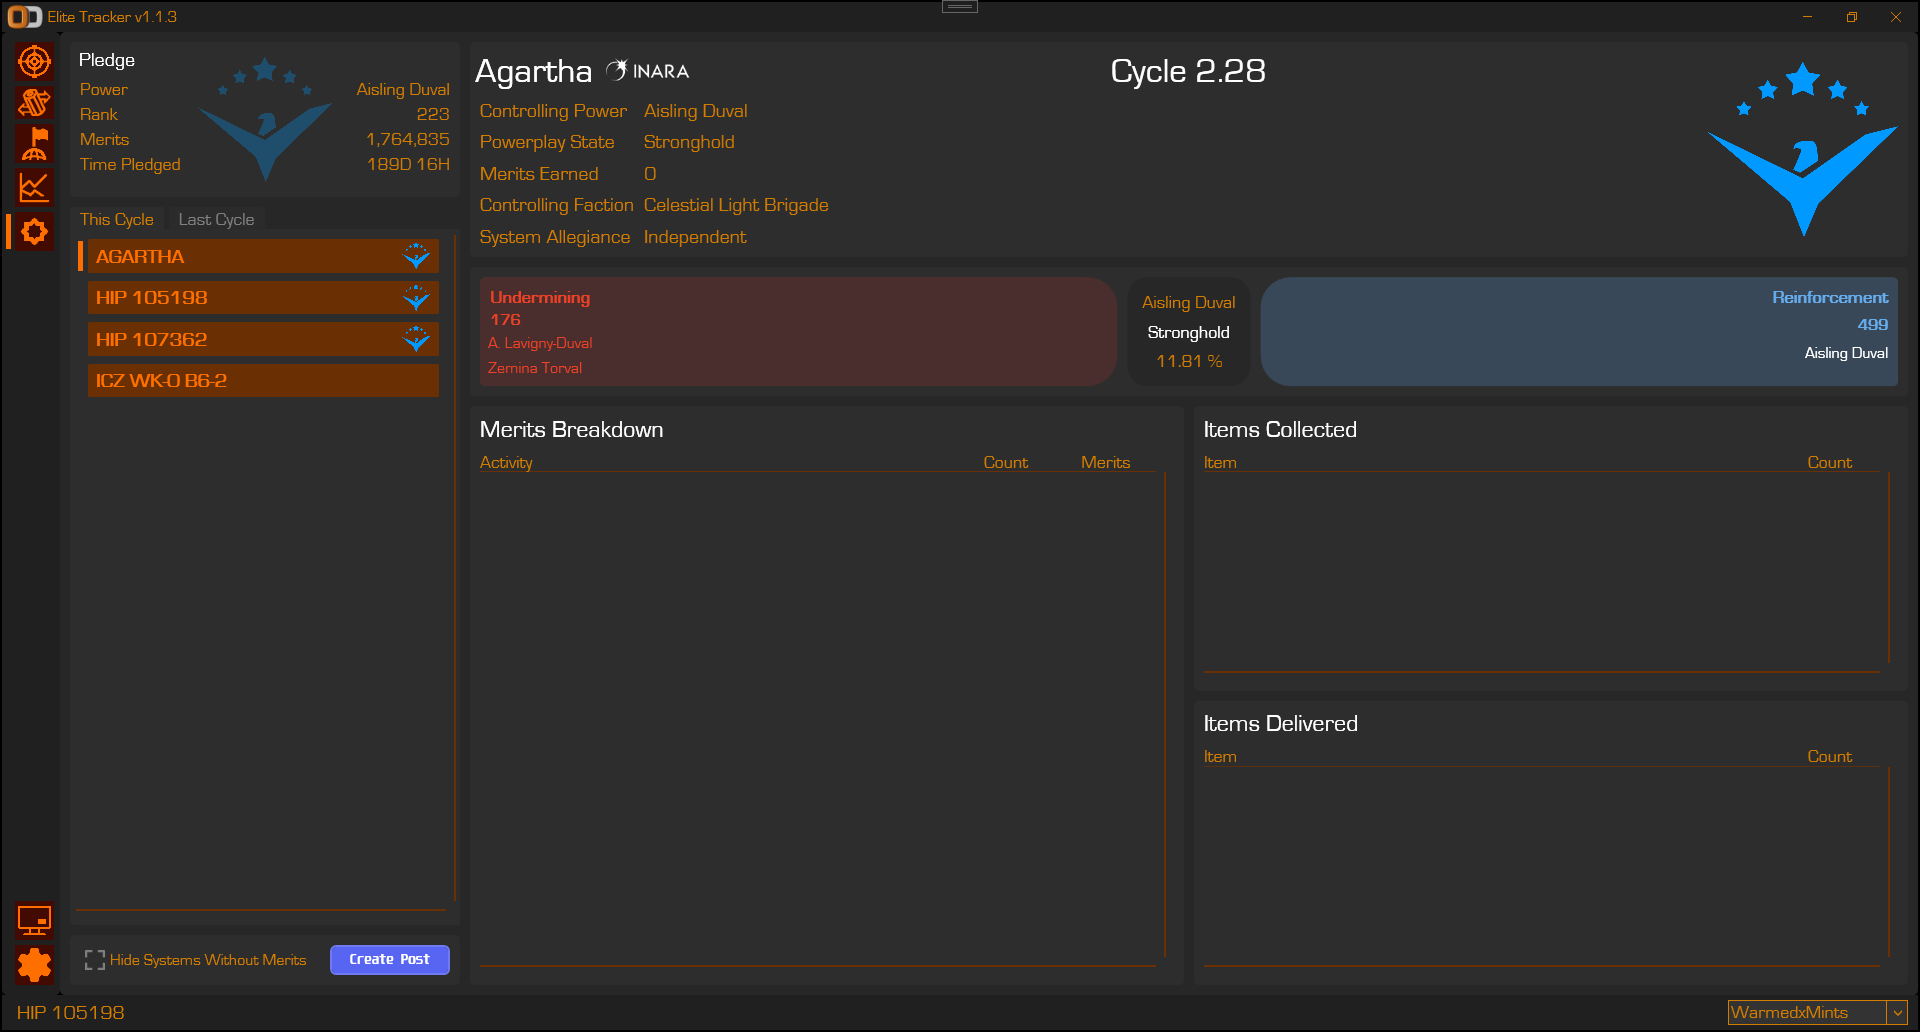This screenshot has height=1032, width=1920.
Task: Open the flag-and-globe colonisation tab in the sidebar
Action: pos(34,145)
